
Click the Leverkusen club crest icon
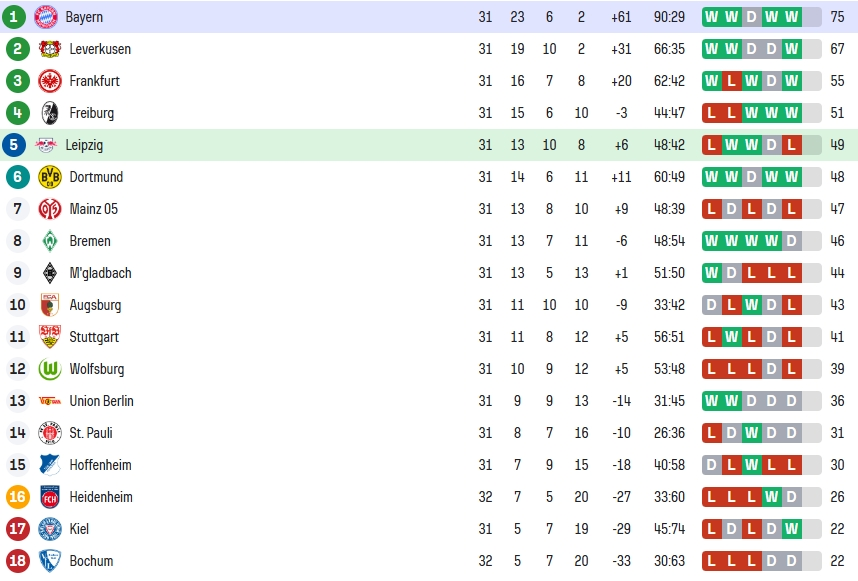pos(50,49)
